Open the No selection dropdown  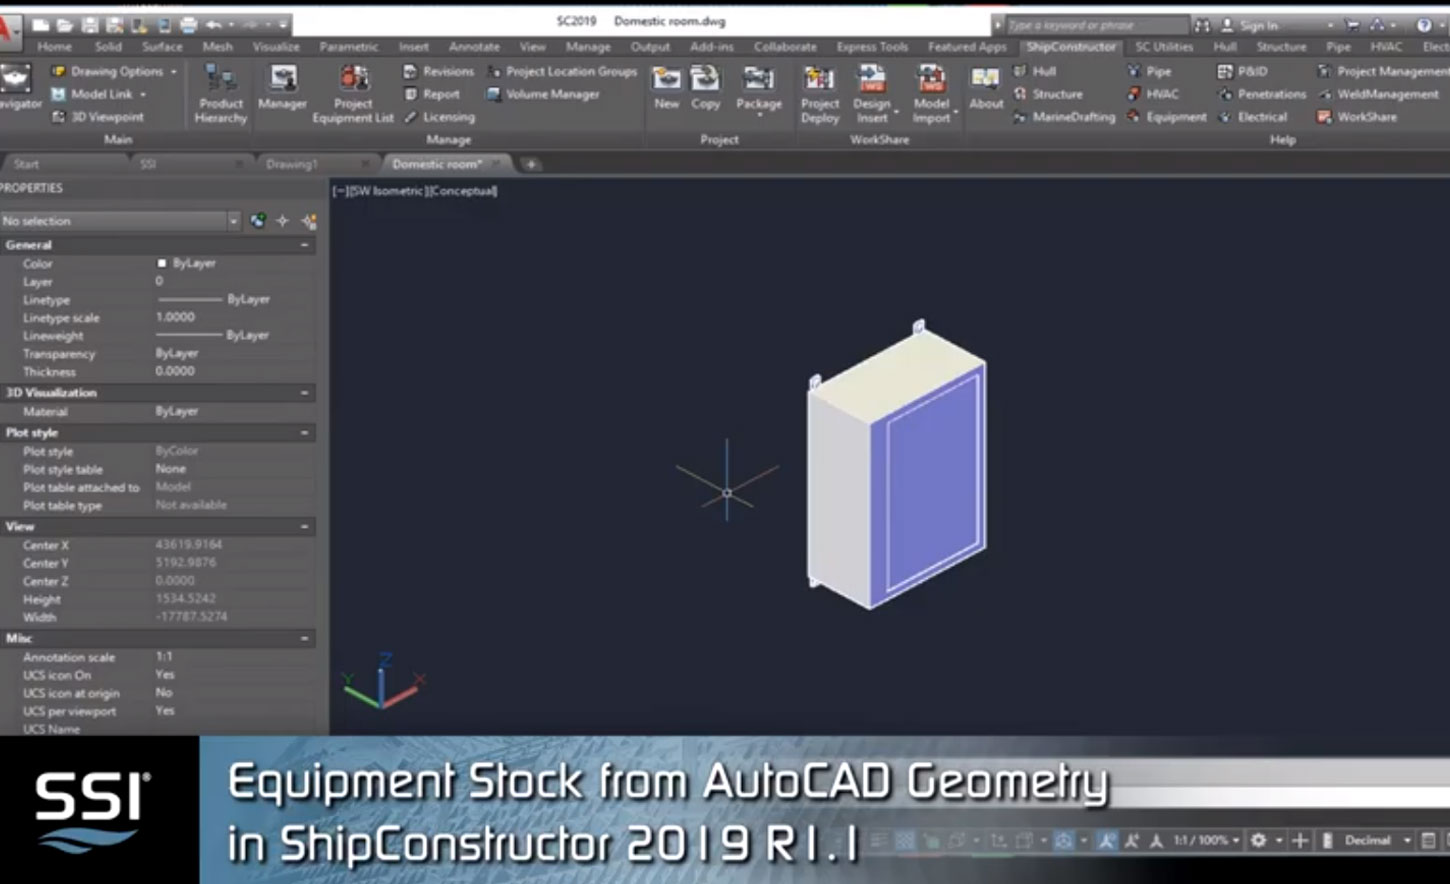point(233,221)
